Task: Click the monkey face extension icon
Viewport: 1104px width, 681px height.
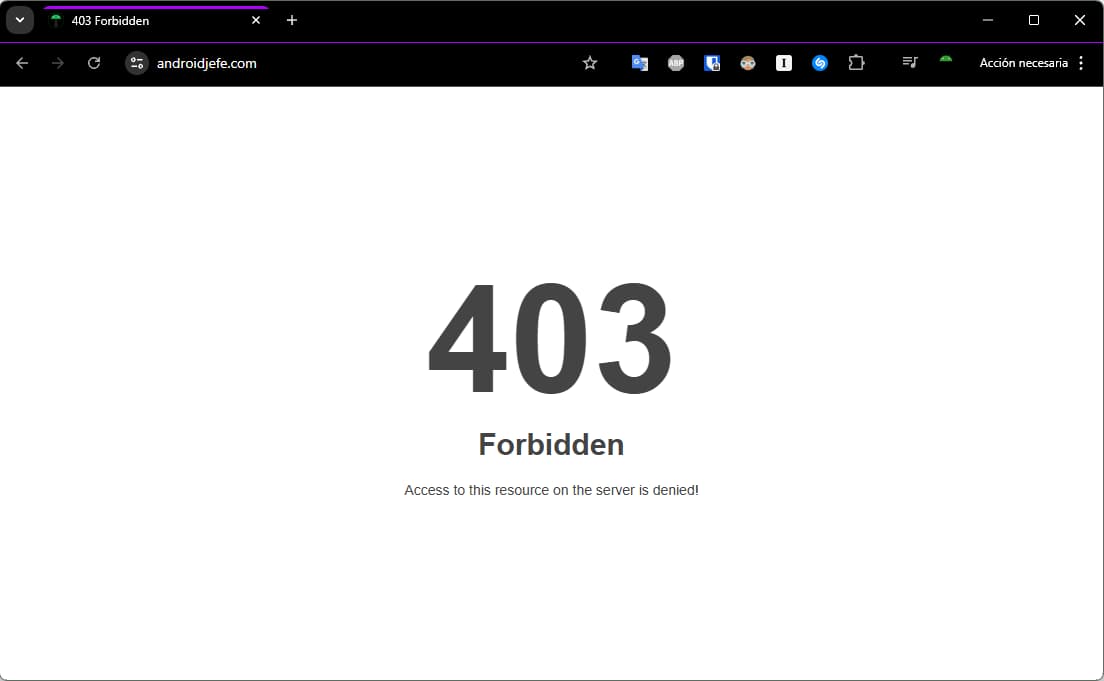Action: 748,63
